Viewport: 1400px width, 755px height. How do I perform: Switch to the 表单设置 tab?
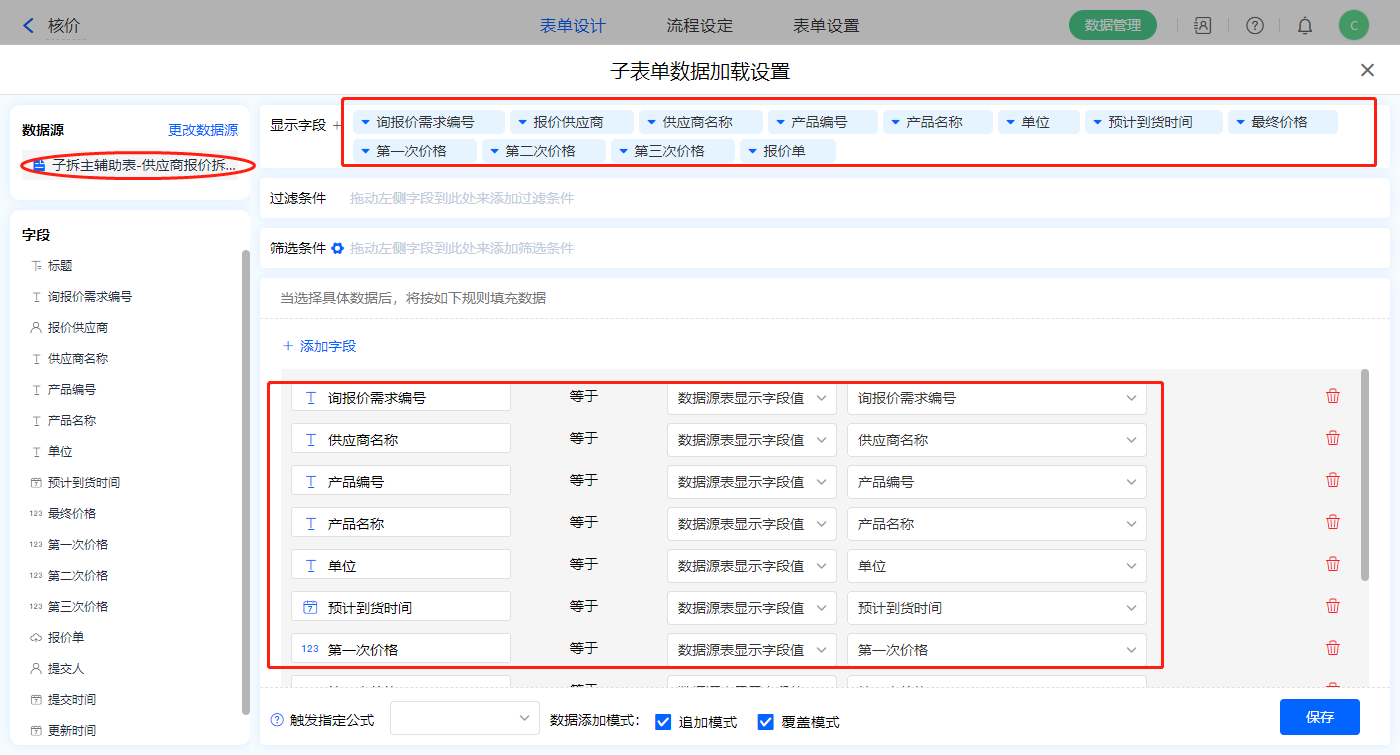(x=826, y=26)
